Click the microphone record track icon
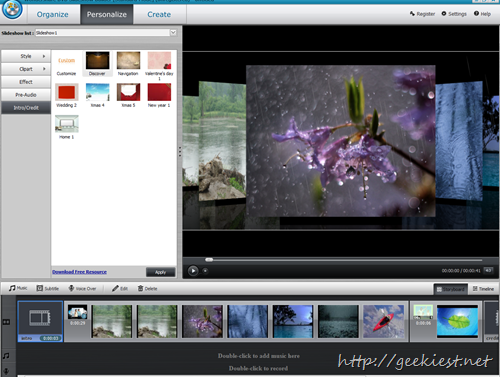The width and height of the screenshot is (500, 377). point(6,371)
